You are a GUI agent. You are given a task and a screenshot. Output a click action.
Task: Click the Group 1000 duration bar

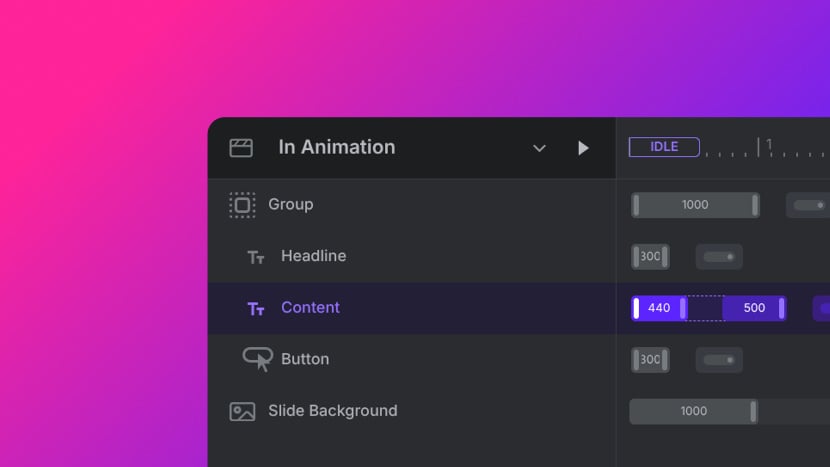click(x=695, y=205)
